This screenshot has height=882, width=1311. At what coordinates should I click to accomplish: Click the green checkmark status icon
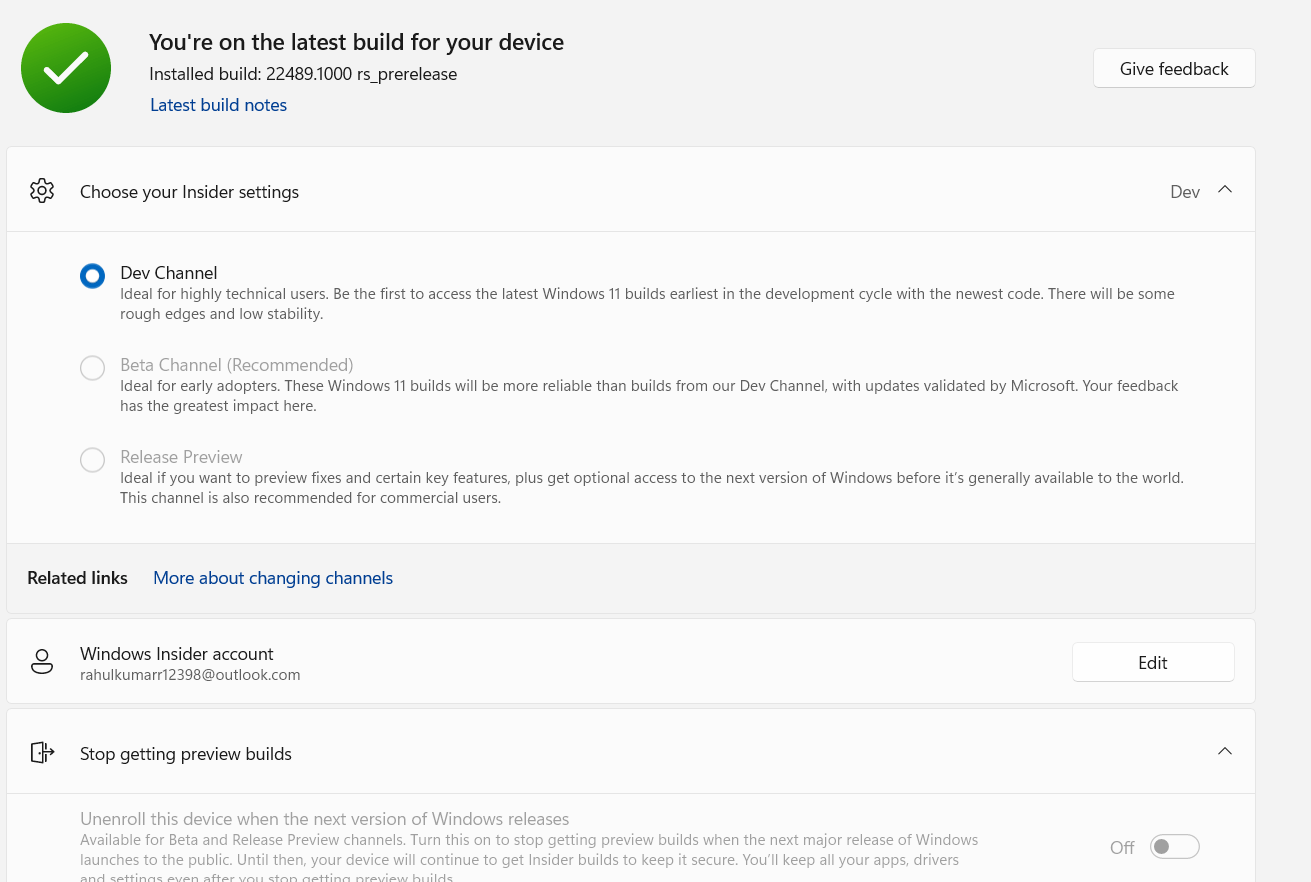66,68
